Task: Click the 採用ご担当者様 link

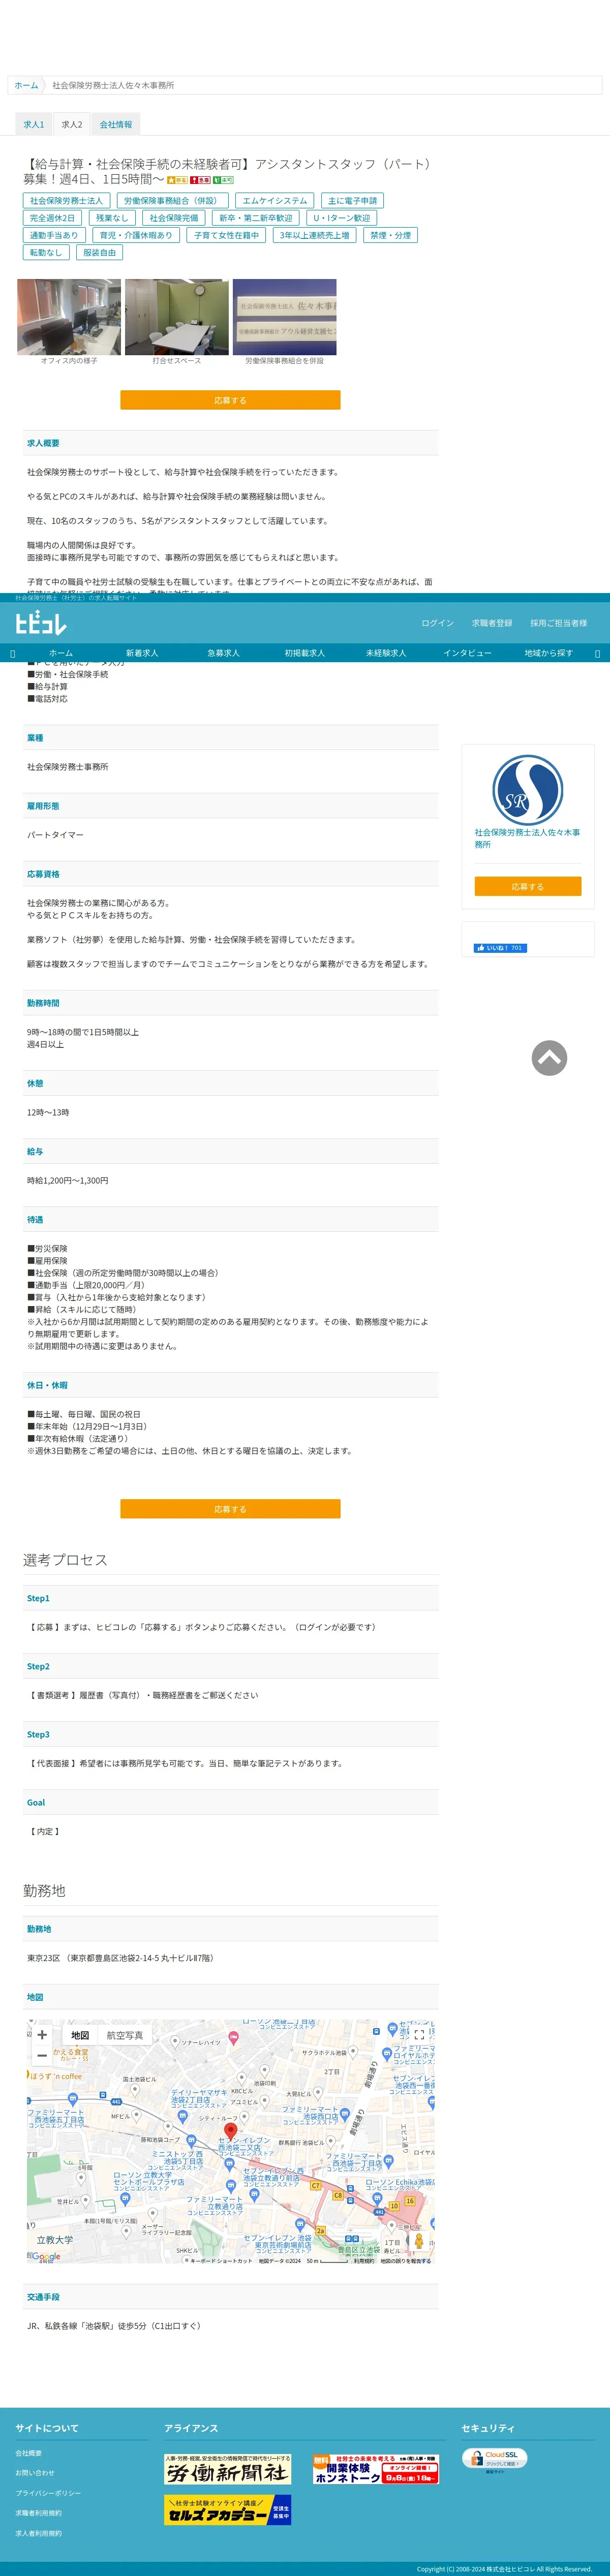Action: 559,623
